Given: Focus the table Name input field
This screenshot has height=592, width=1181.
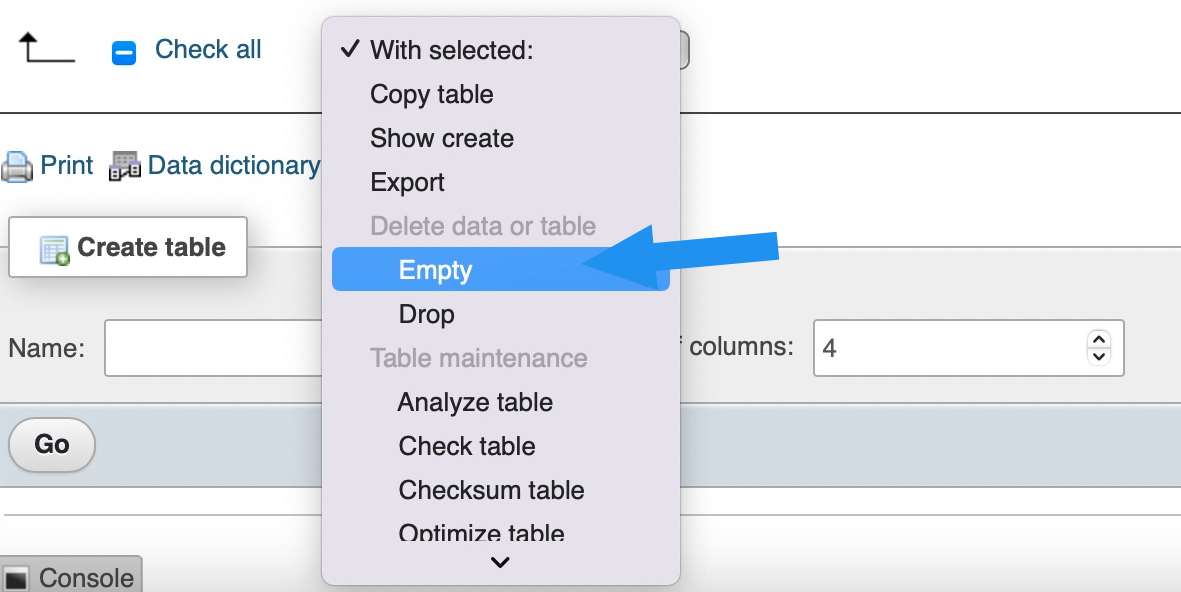Looking at the screenshot, I should pyautogui.click(x=215, y=348).
